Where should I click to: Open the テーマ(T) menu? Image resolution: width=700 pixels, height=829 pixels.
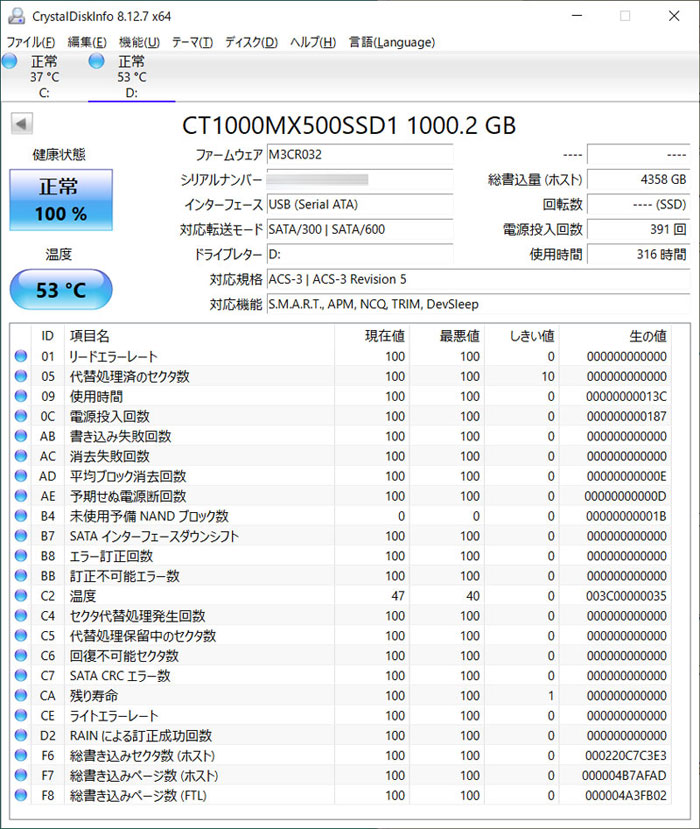tap(192, 42)
